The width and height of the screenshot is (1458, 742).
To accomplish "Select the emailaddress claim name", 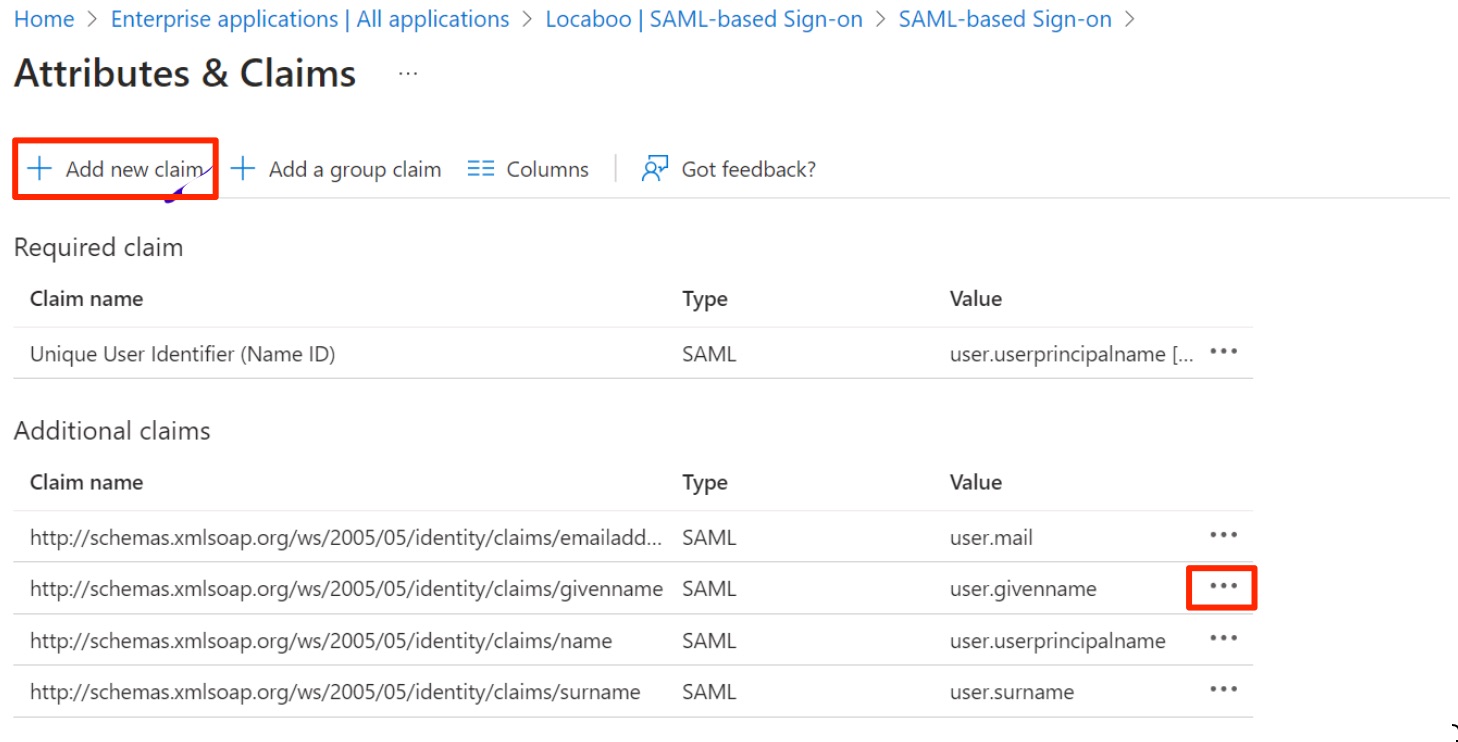I will [x=346, y=538].
